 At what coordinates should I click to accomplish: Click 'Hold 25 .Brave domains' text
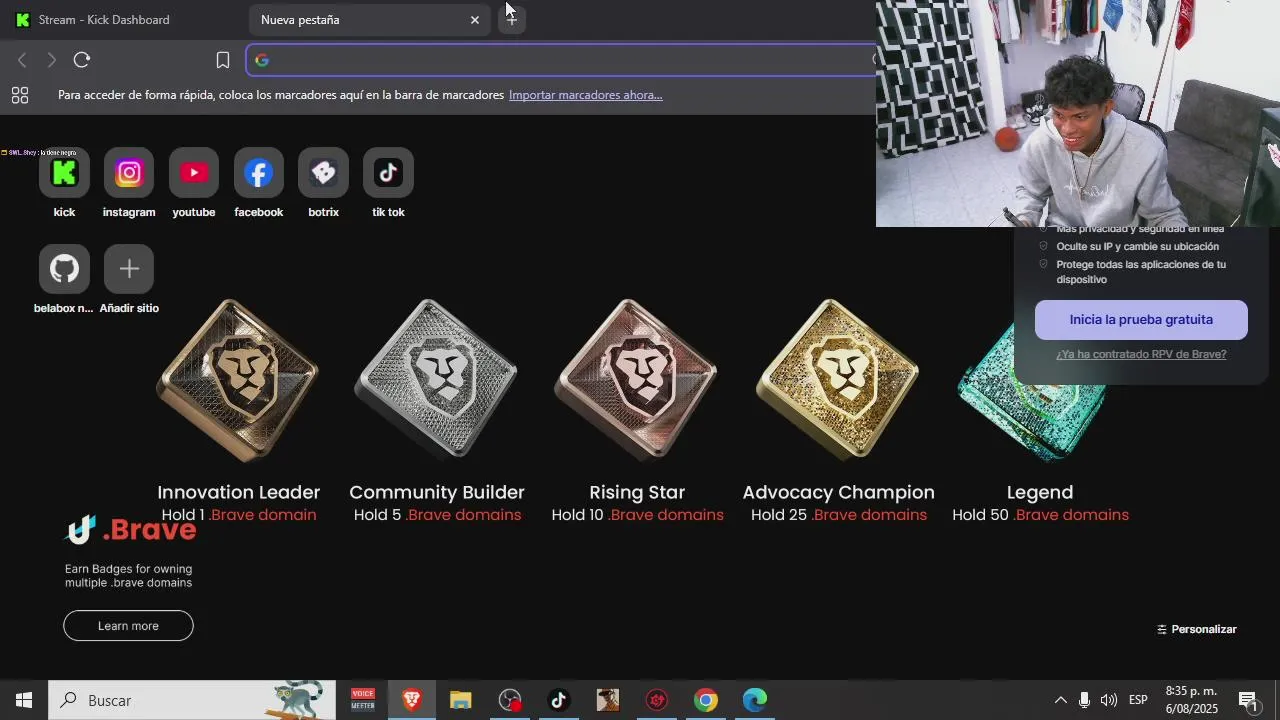(839, 515)
